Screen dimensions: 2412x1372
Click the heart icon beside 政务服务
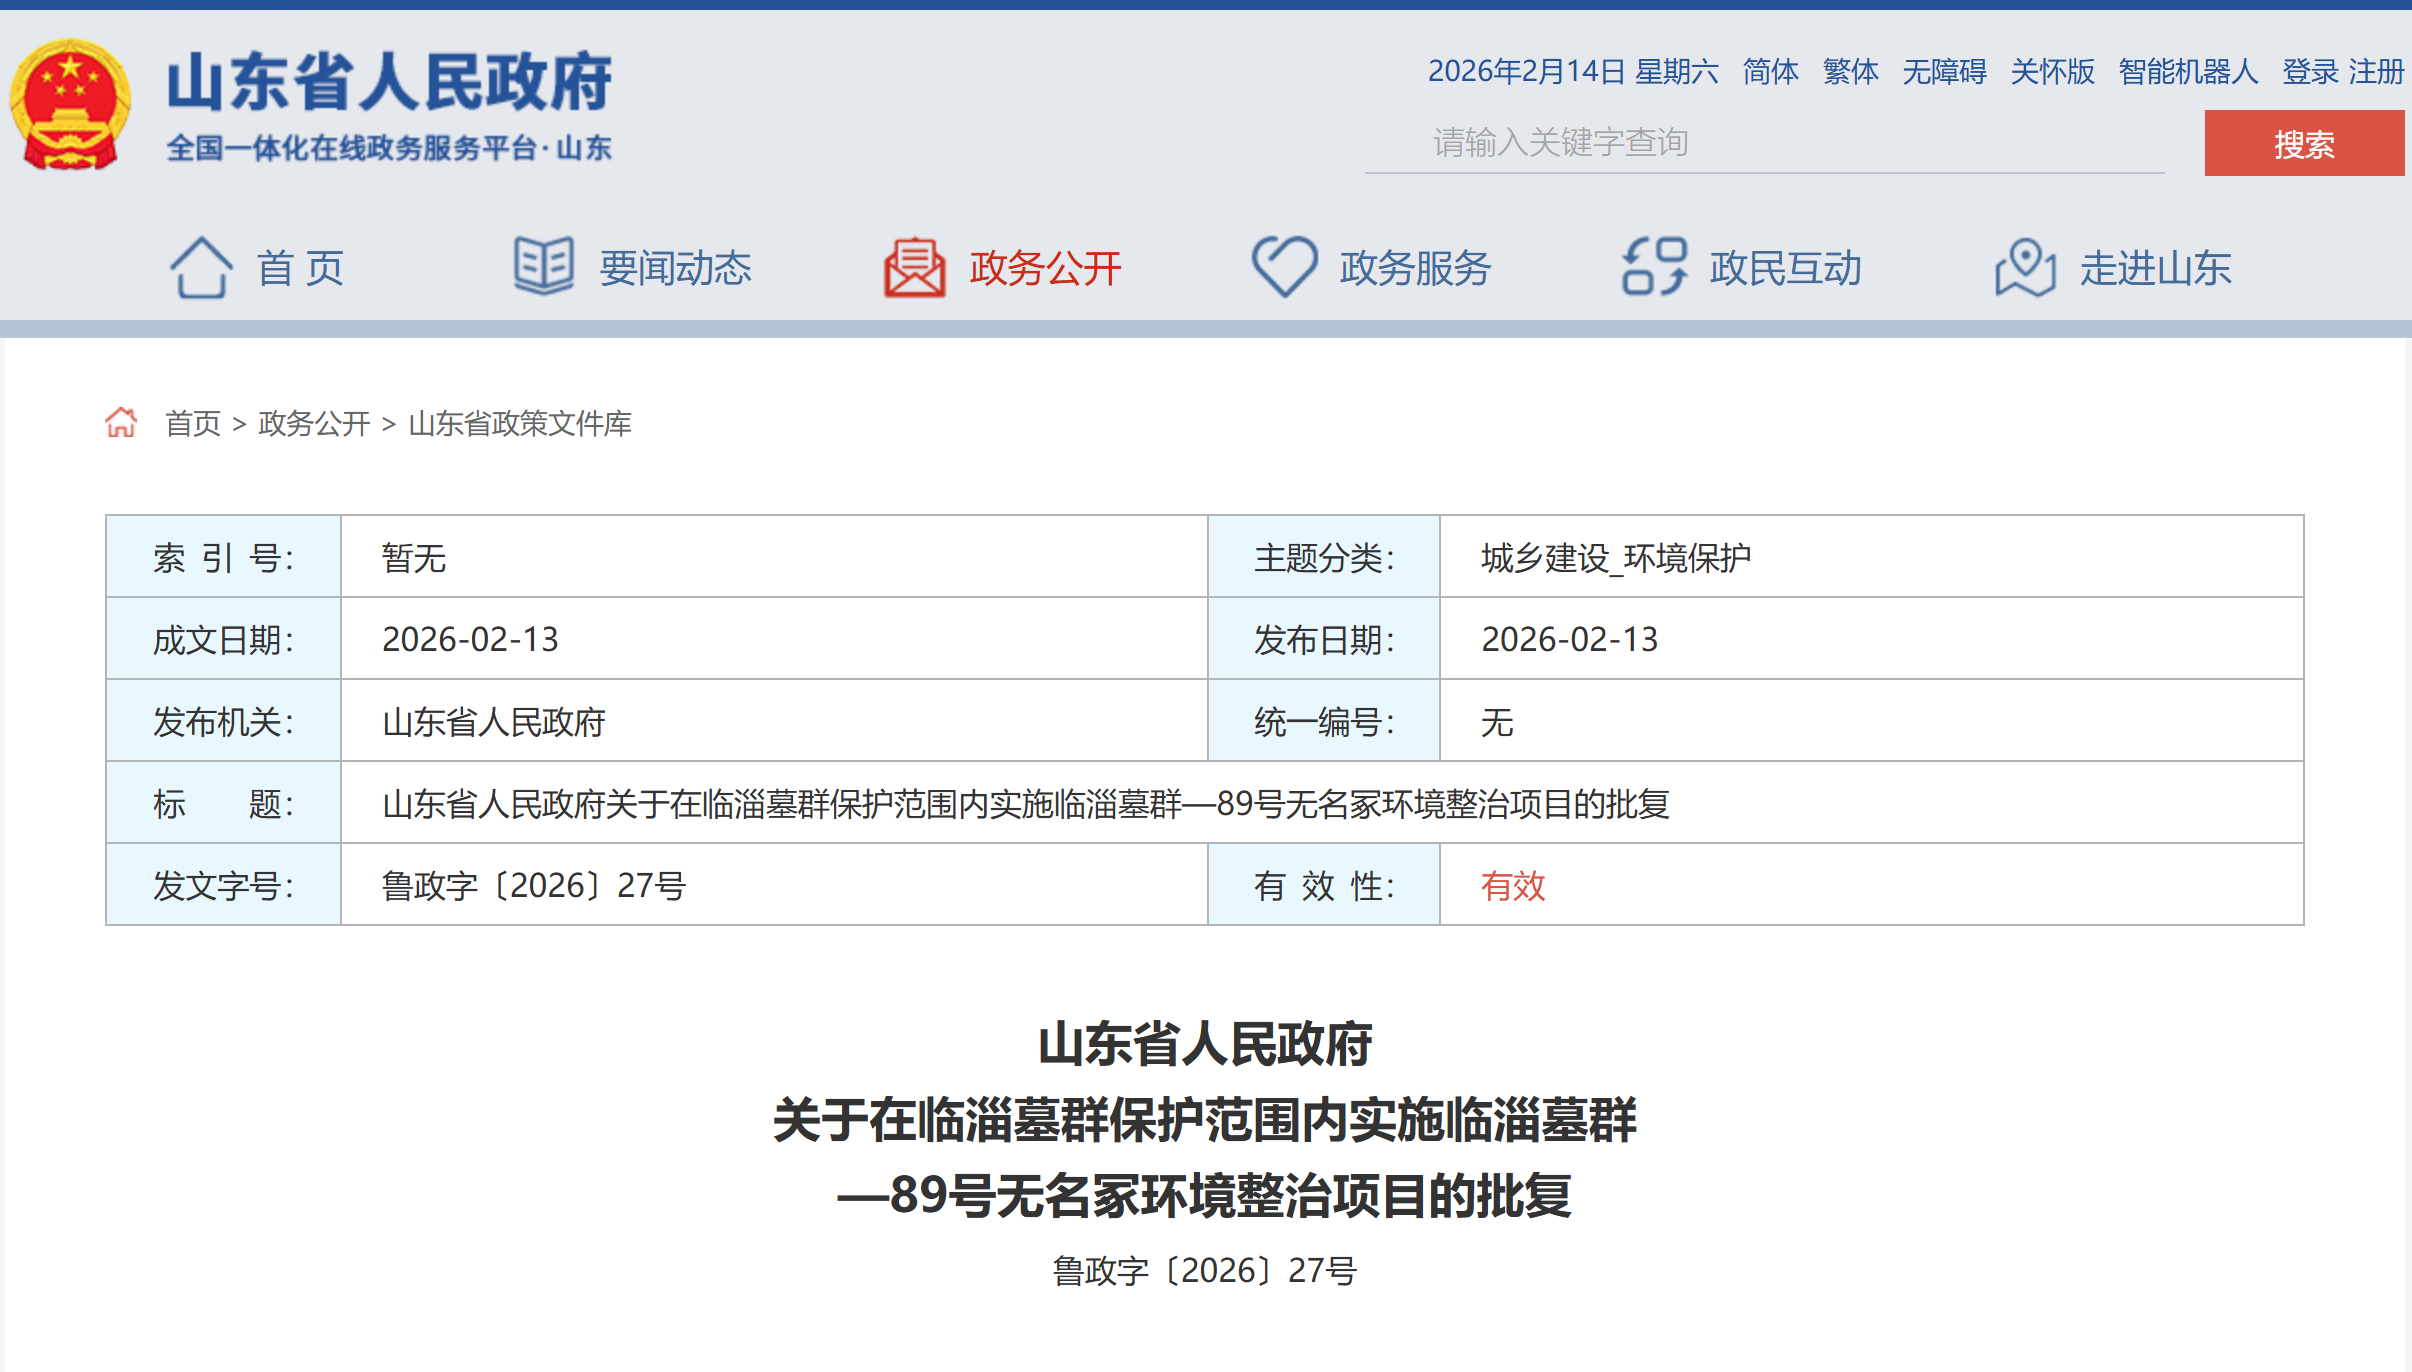click(x=1286, y=266)
